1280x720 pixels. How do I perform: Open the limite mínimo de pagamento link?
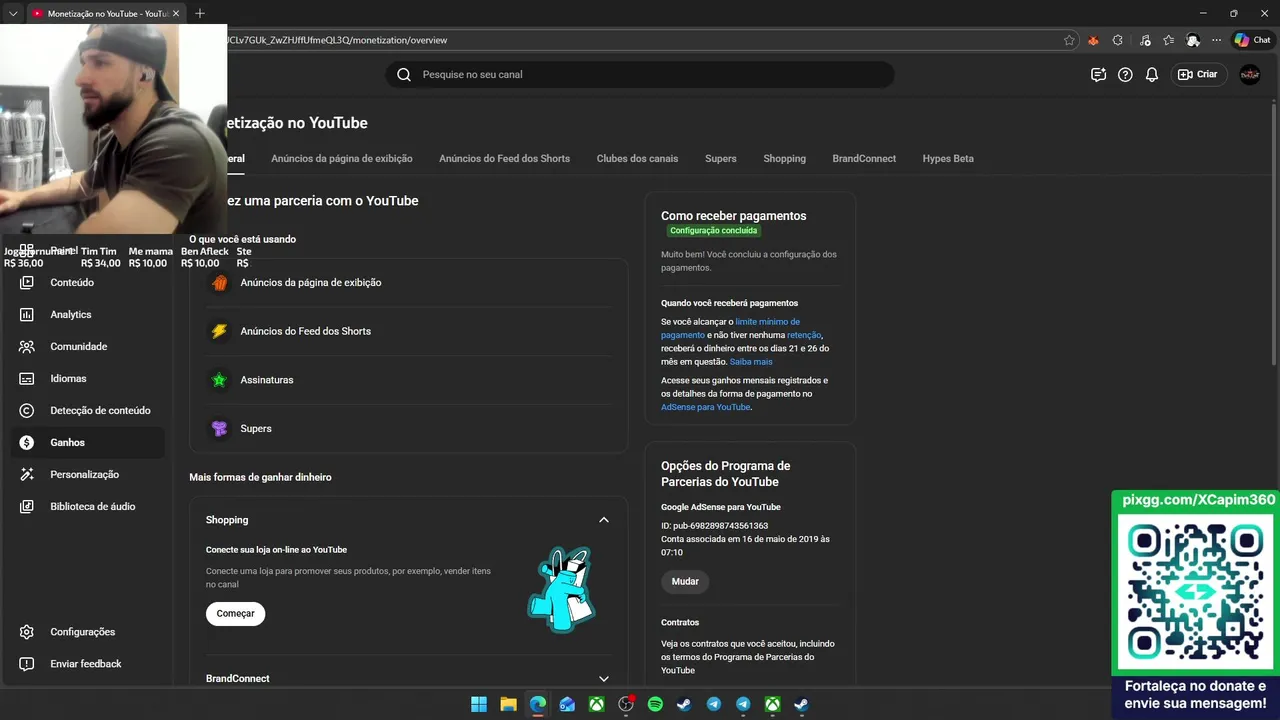point(730,328)
